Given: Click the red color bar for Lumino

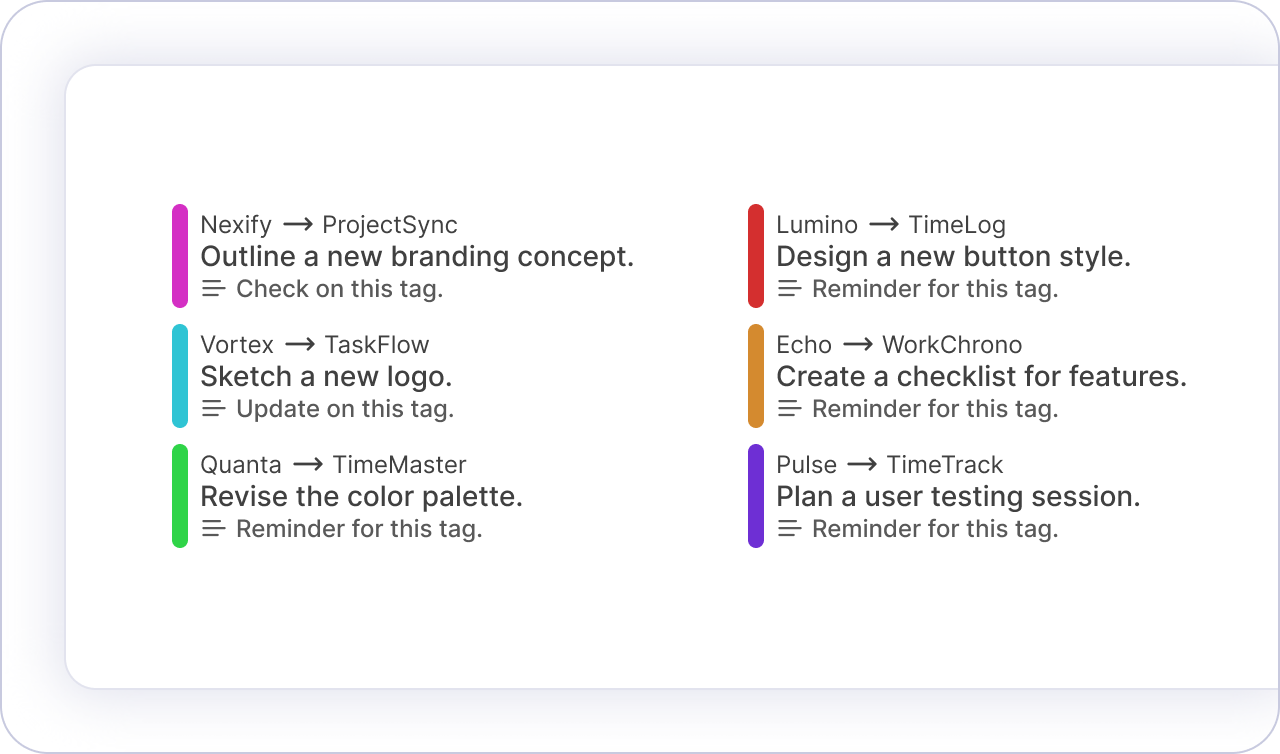Looking at the screenshot, I should coord(756,256).
